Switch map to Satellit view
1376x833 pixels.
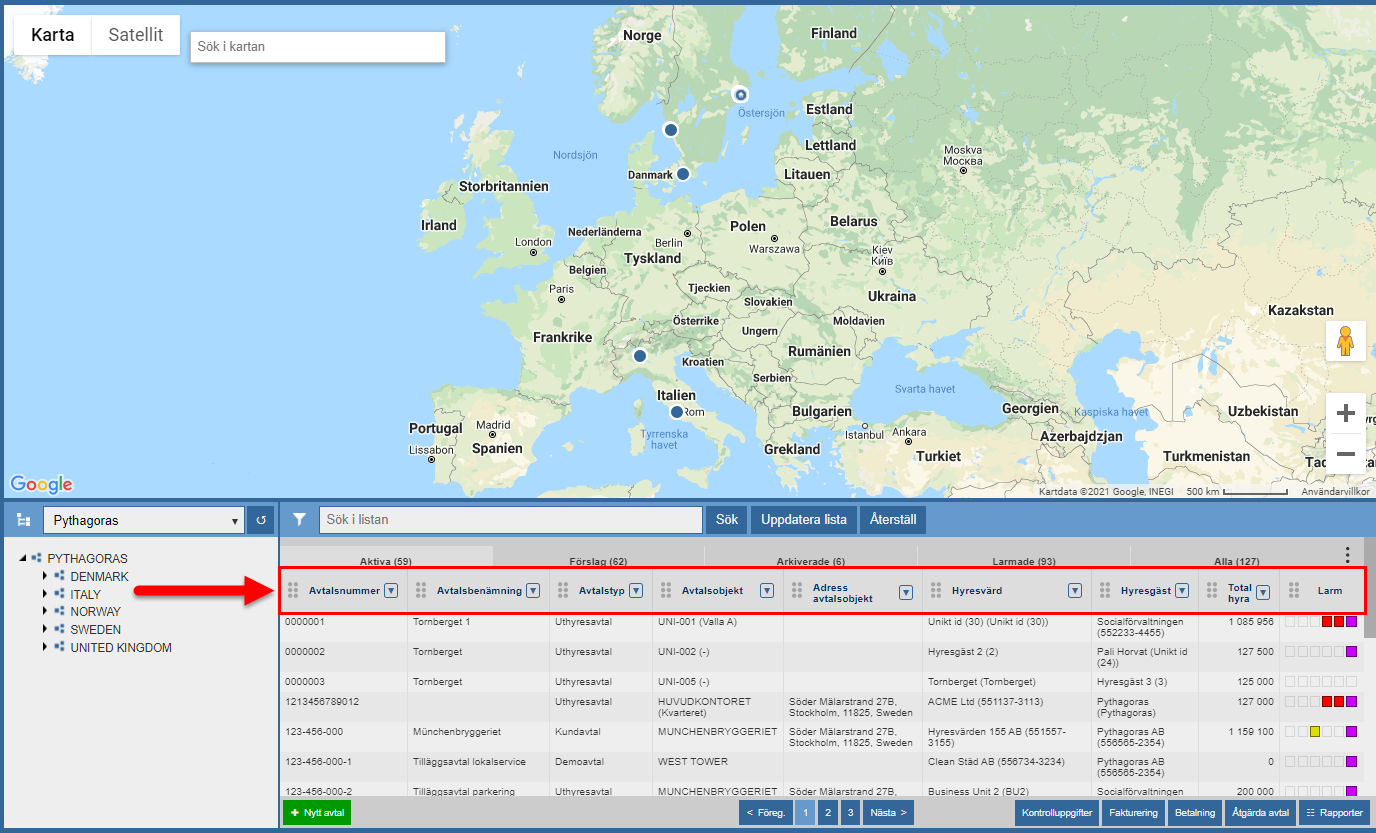click(x=136, y=35)
